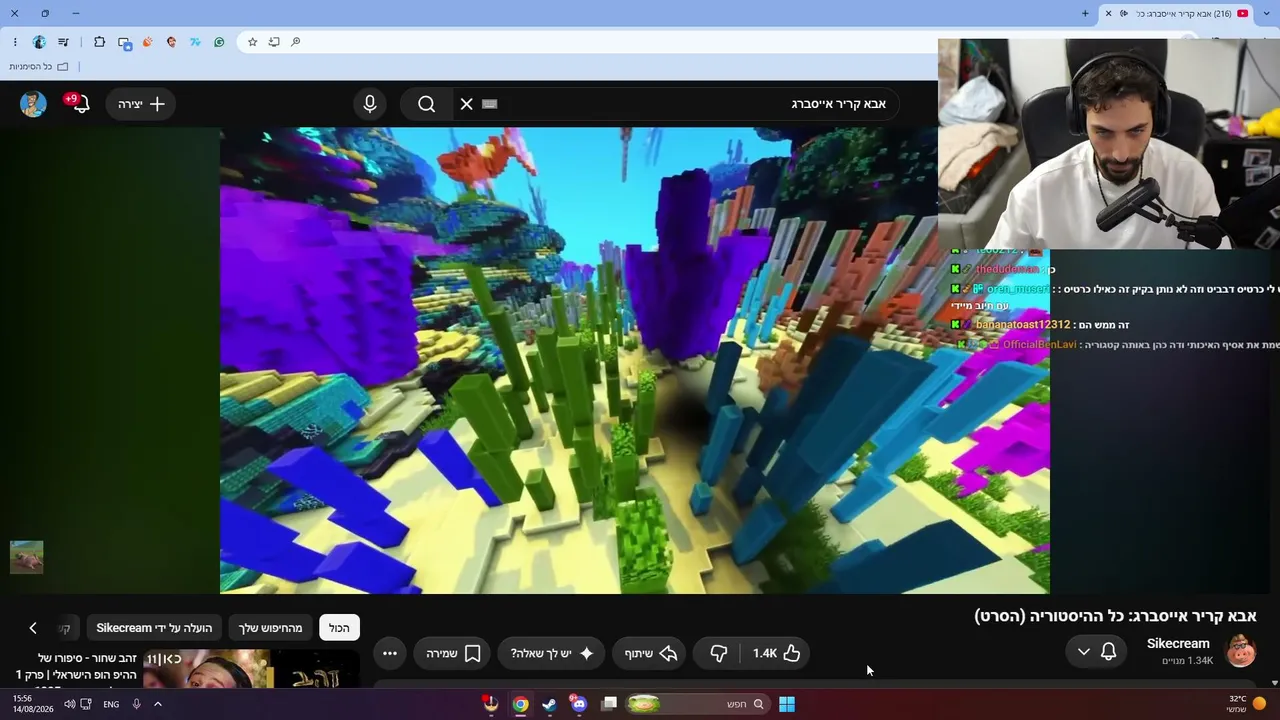Click username OfficialBenLavi in chat overlay
Viewport: 1280px width, 720px height.
click(x=1040, y=345)
